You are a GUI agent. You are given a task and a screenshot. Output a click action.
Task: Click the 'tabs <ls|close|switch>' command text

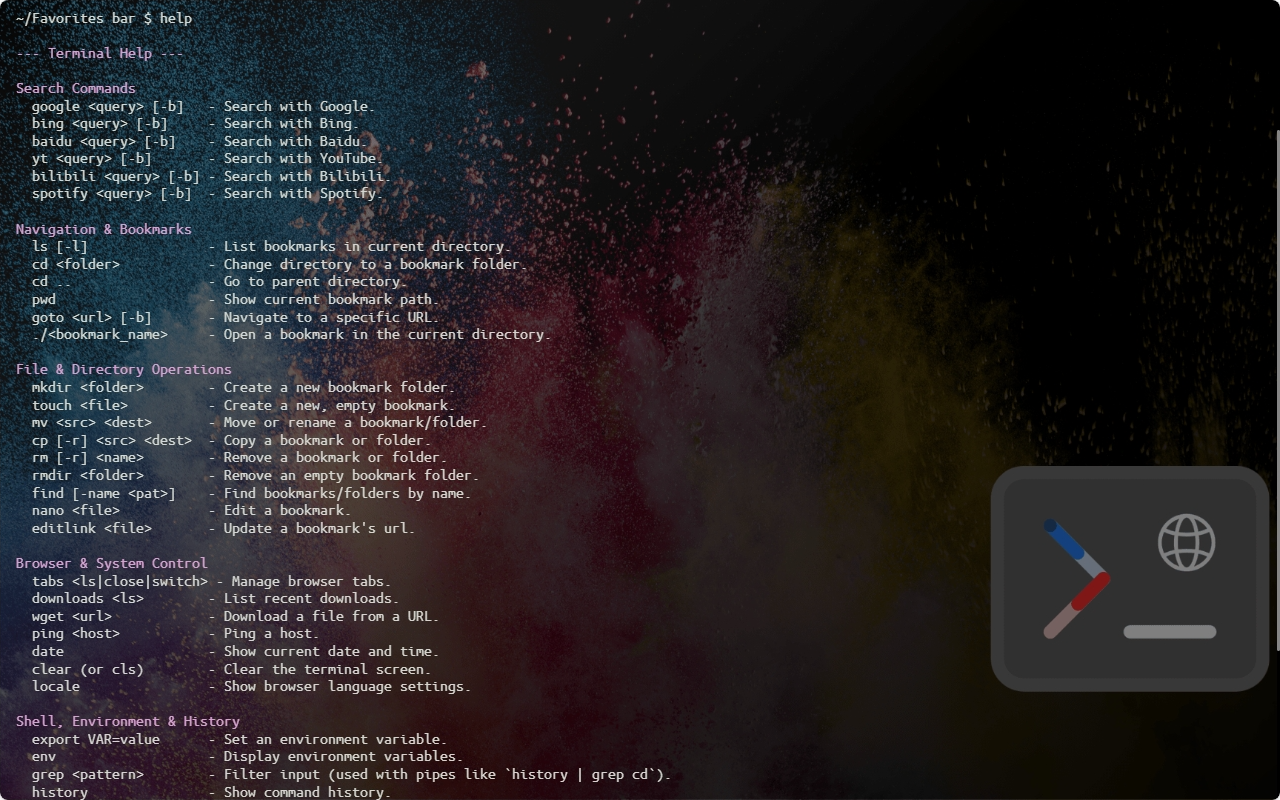(120, 581)
